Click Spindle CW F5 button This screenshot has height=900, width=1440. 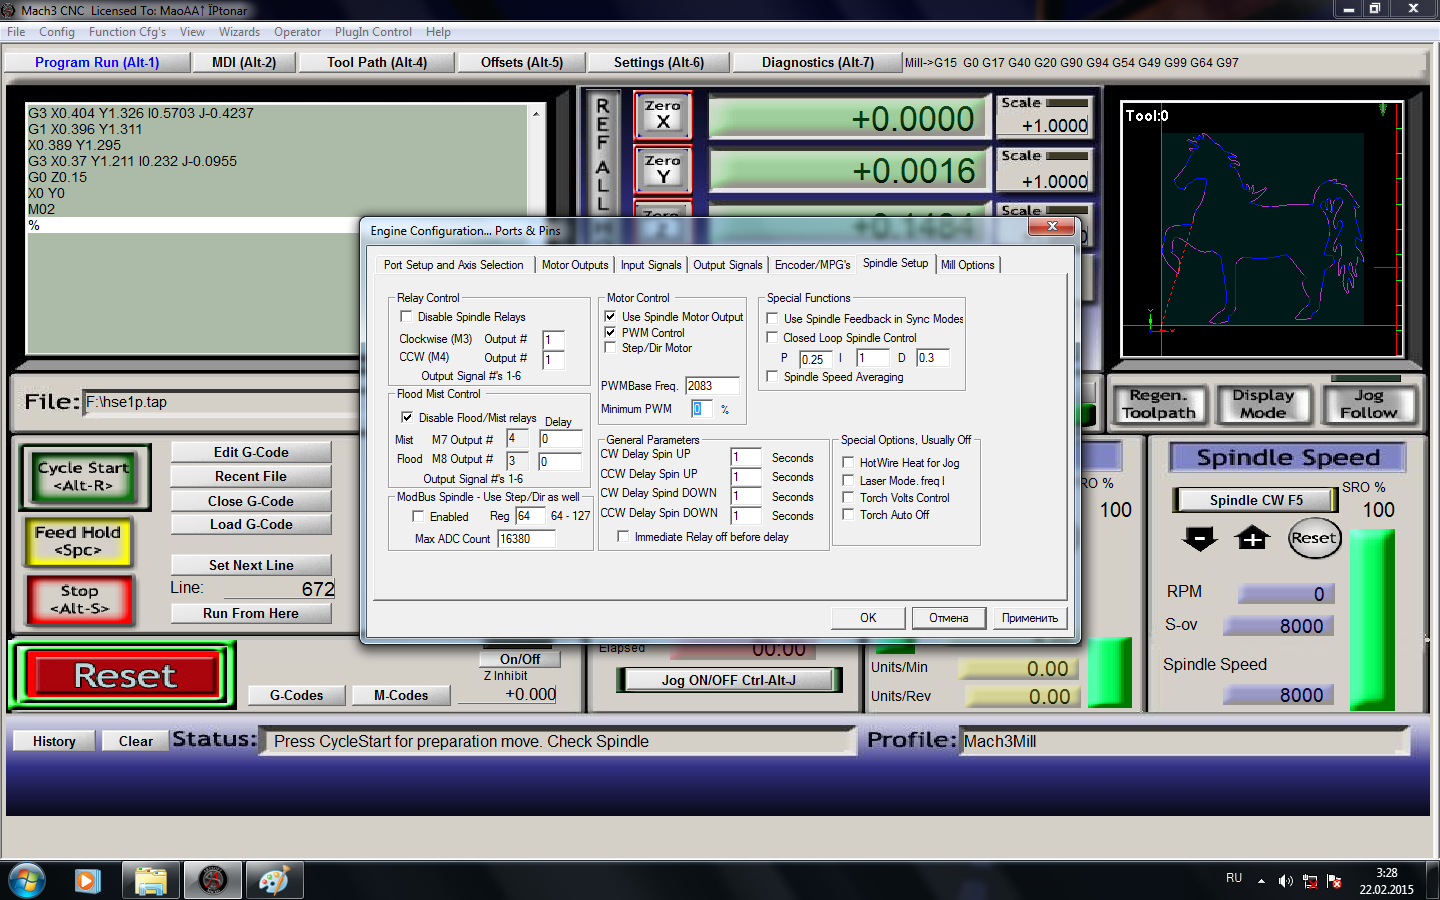(x=1256, y=500)
